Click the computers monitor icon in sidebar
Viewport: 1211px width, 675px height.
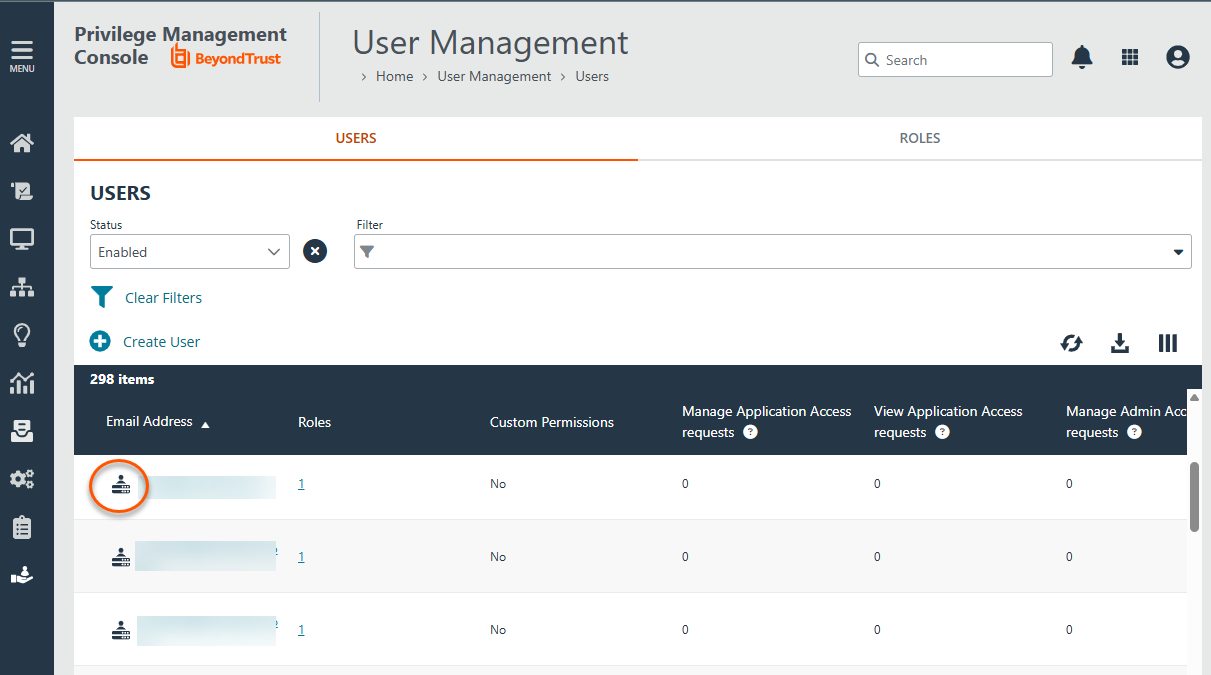pos(22,239)
